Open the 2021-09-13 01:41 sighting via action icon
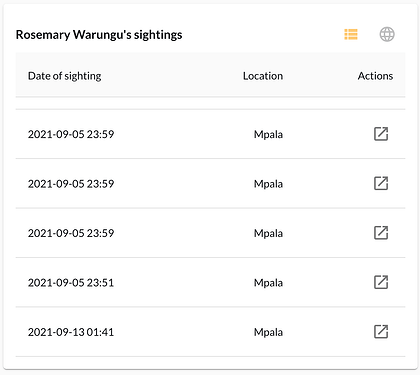Screen dimensions: 420x375 click(x=381, y=332)
